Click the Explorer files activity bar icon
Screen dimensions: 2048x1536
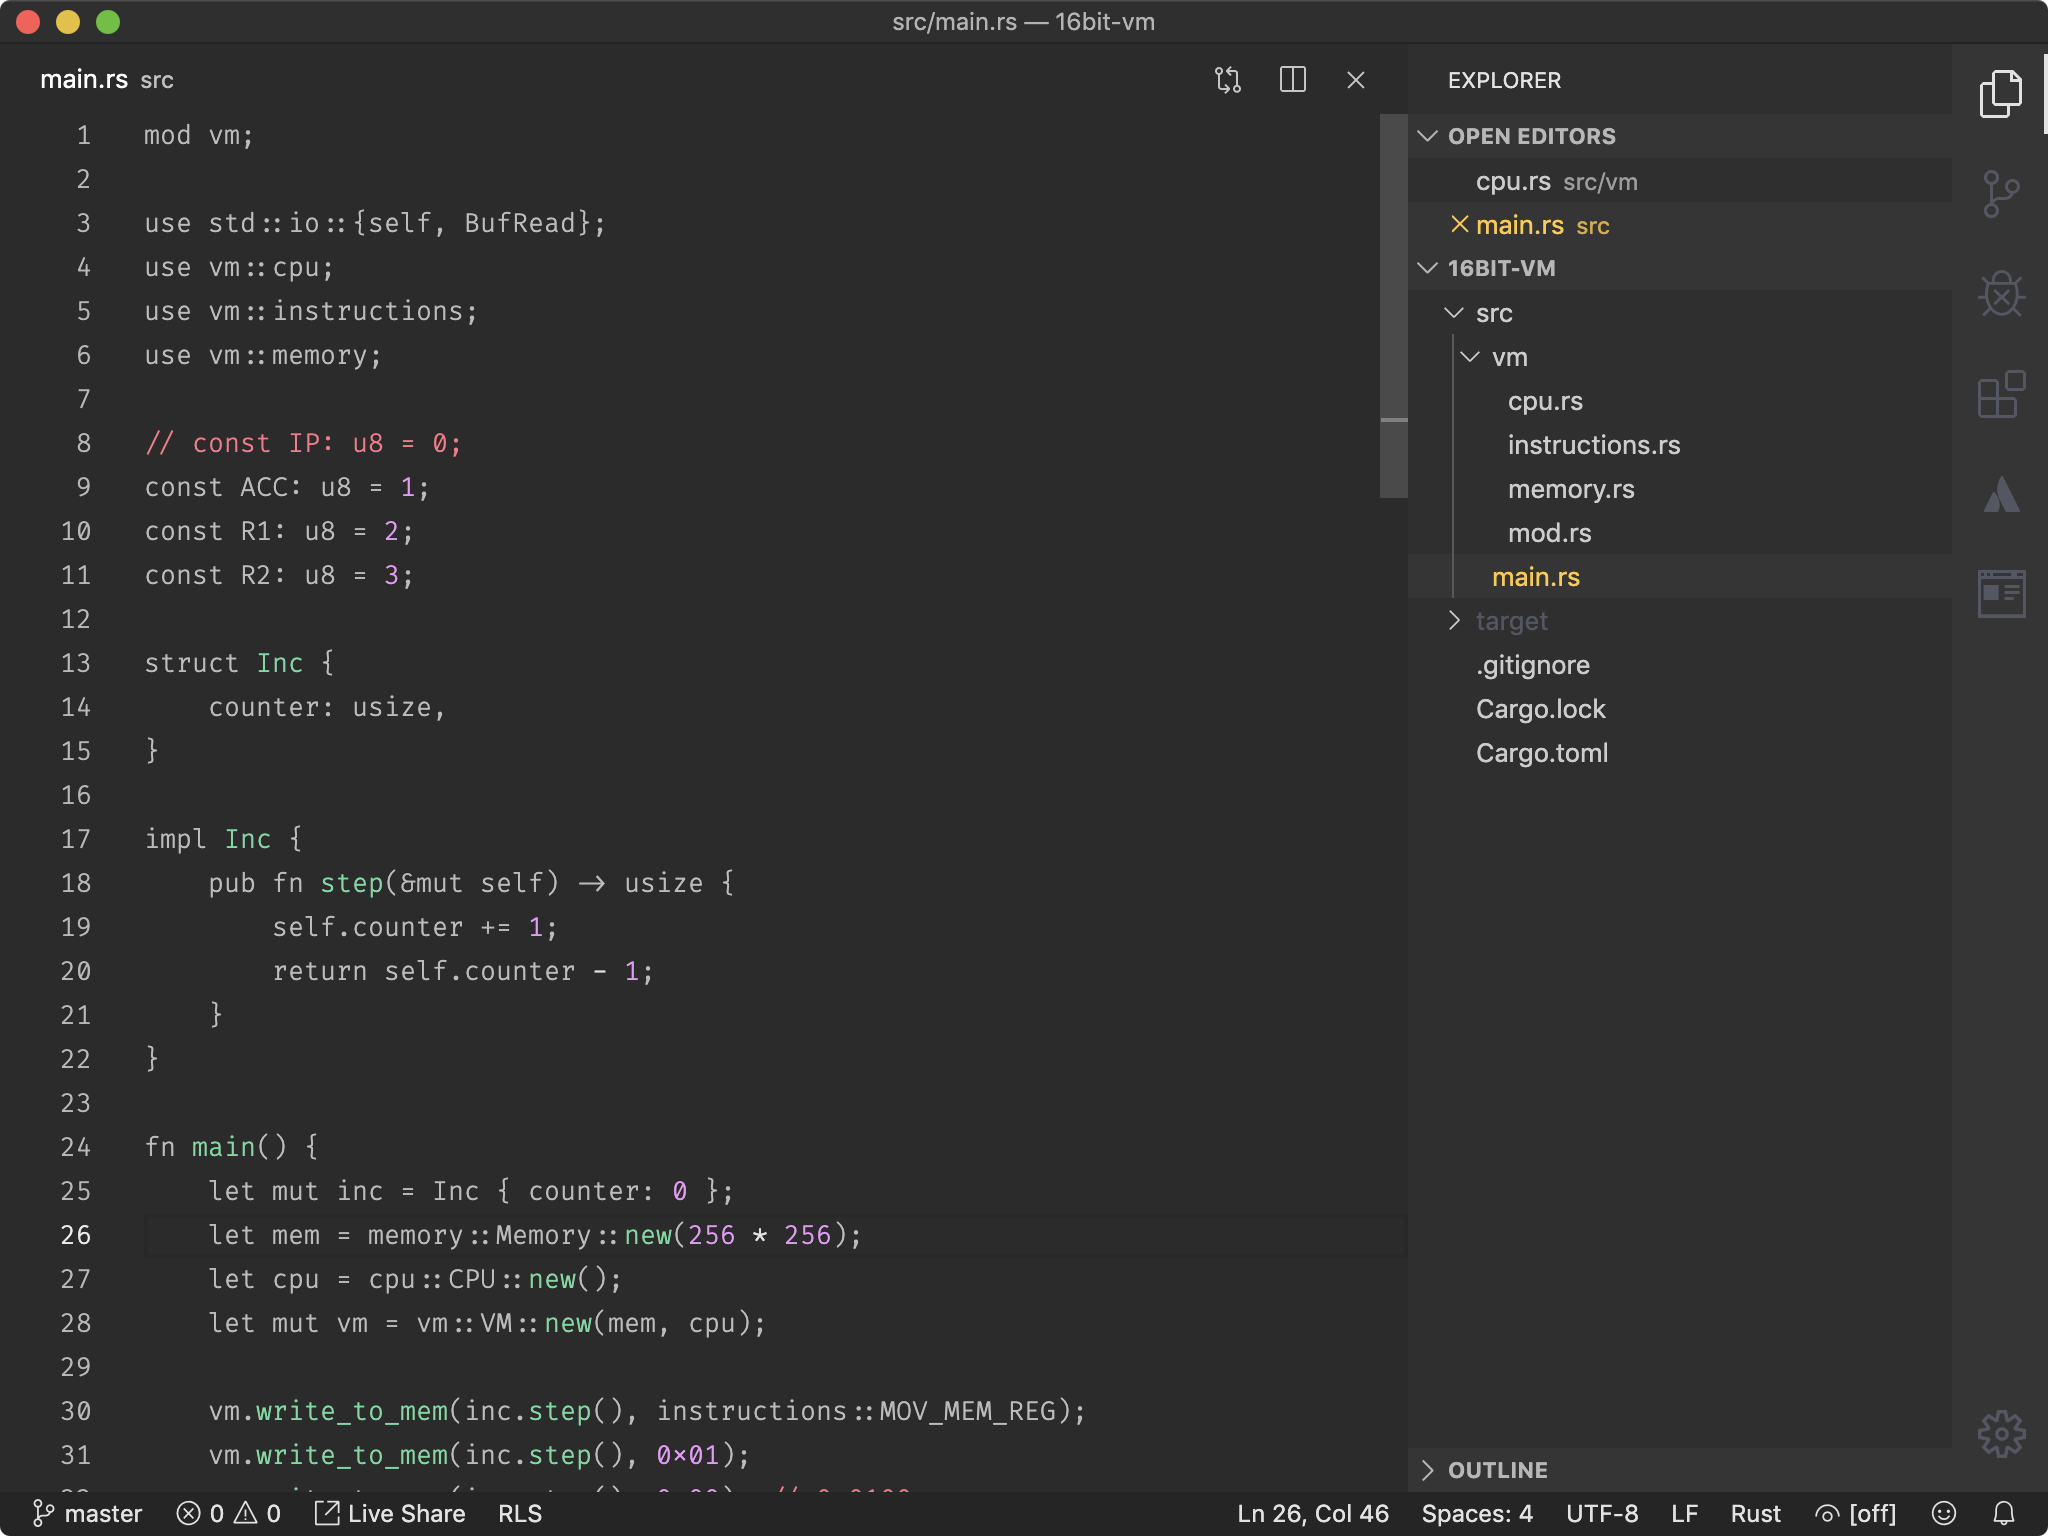point(2000,94)
